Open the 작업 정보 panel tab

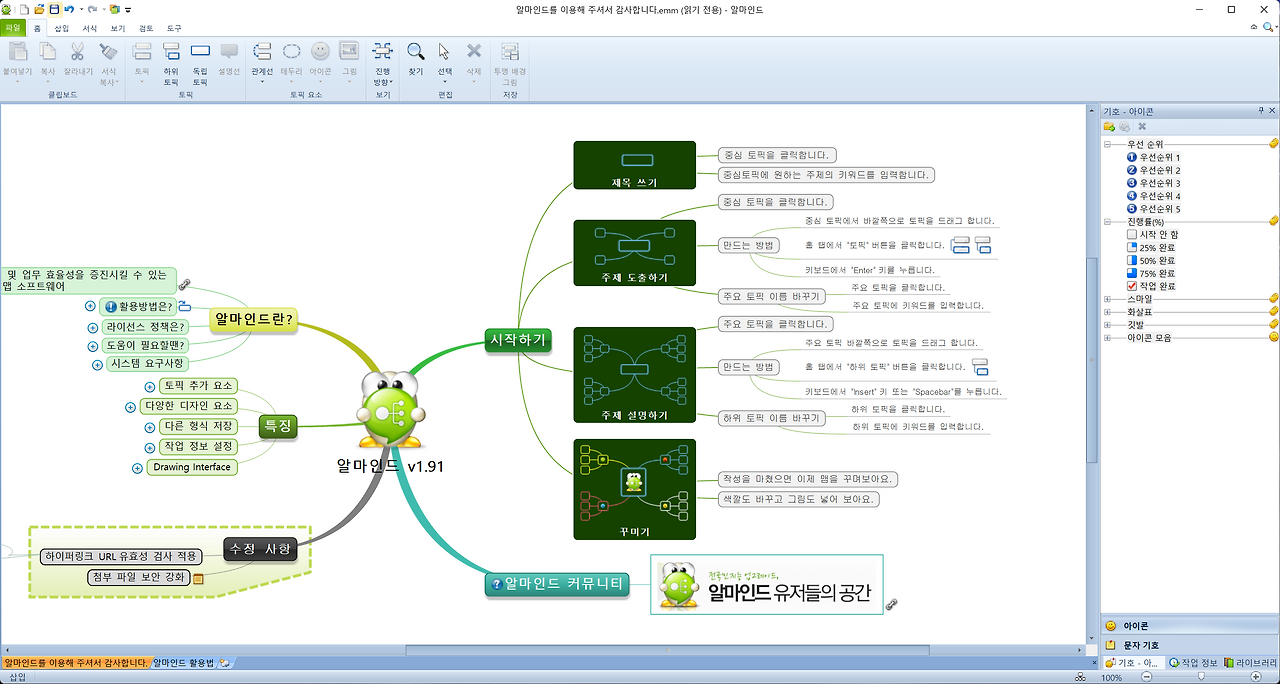pyautogui.click(x=1193, y=662)
